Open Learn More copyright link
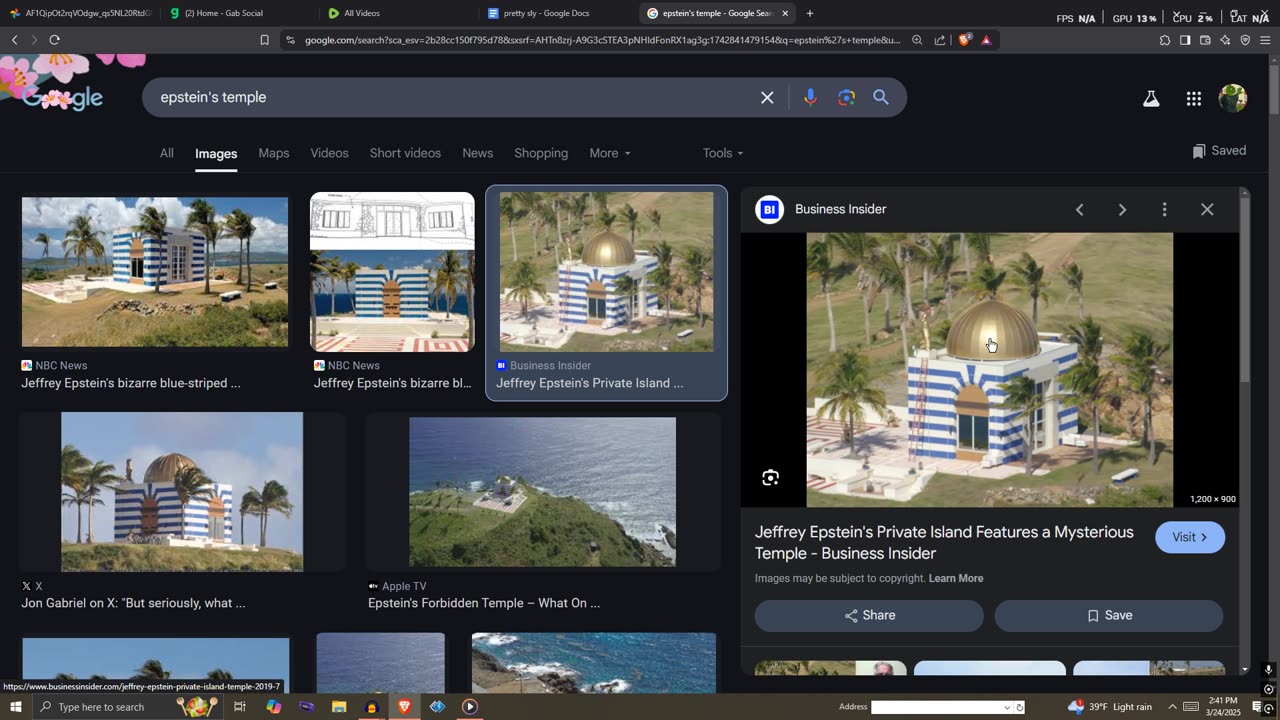The width and height of the screenshot is (1280, 720). coord(956,578)
